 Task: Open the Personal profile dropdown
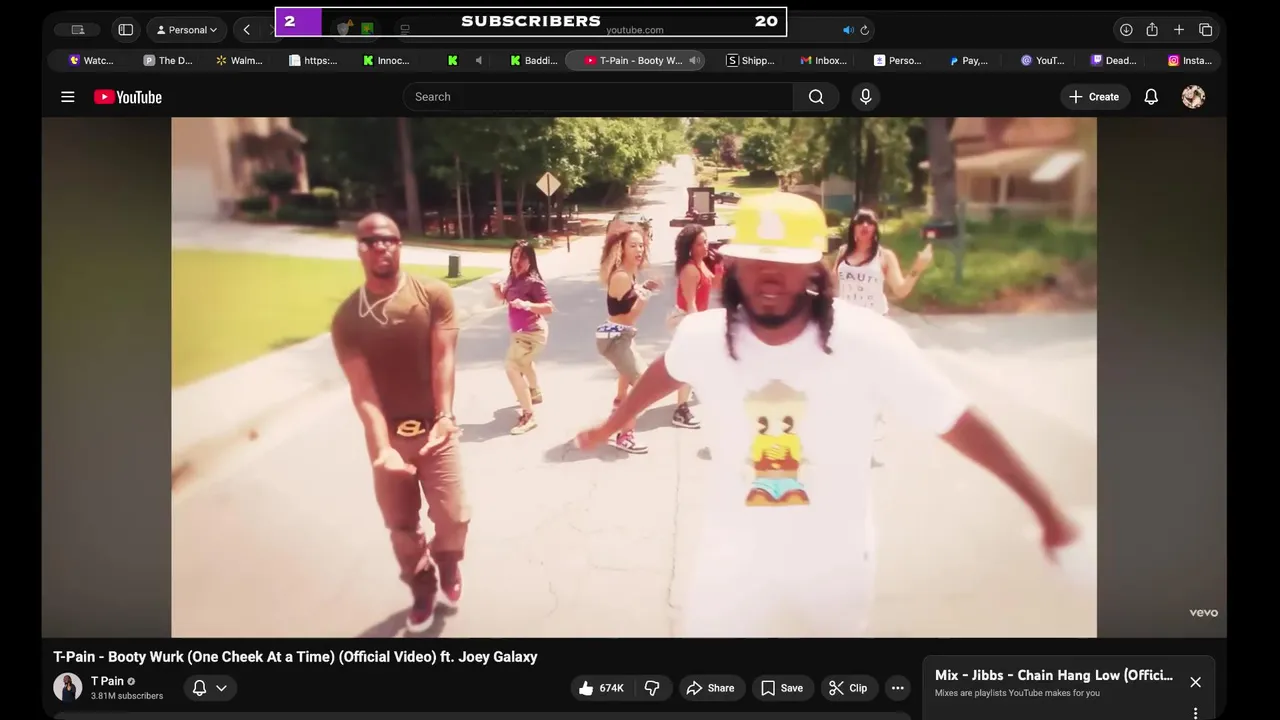click(x=187, y=30)
